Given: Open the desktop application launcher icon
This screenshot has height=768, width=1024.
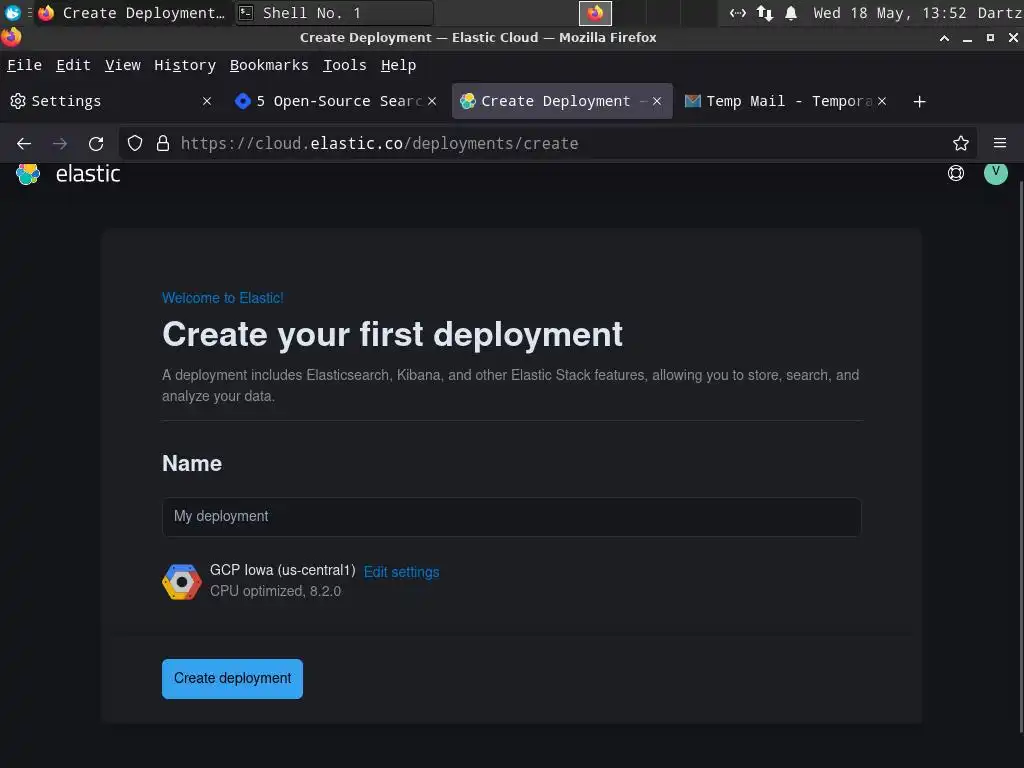Looking at the screenshot, I should tap(12, 12).
